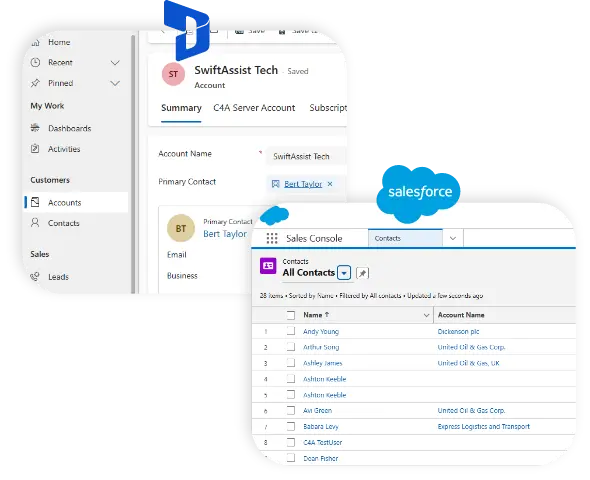Open Activities in the sidebar
The height and width of the screenshot is (480, 590).
(x=64, y=149)
